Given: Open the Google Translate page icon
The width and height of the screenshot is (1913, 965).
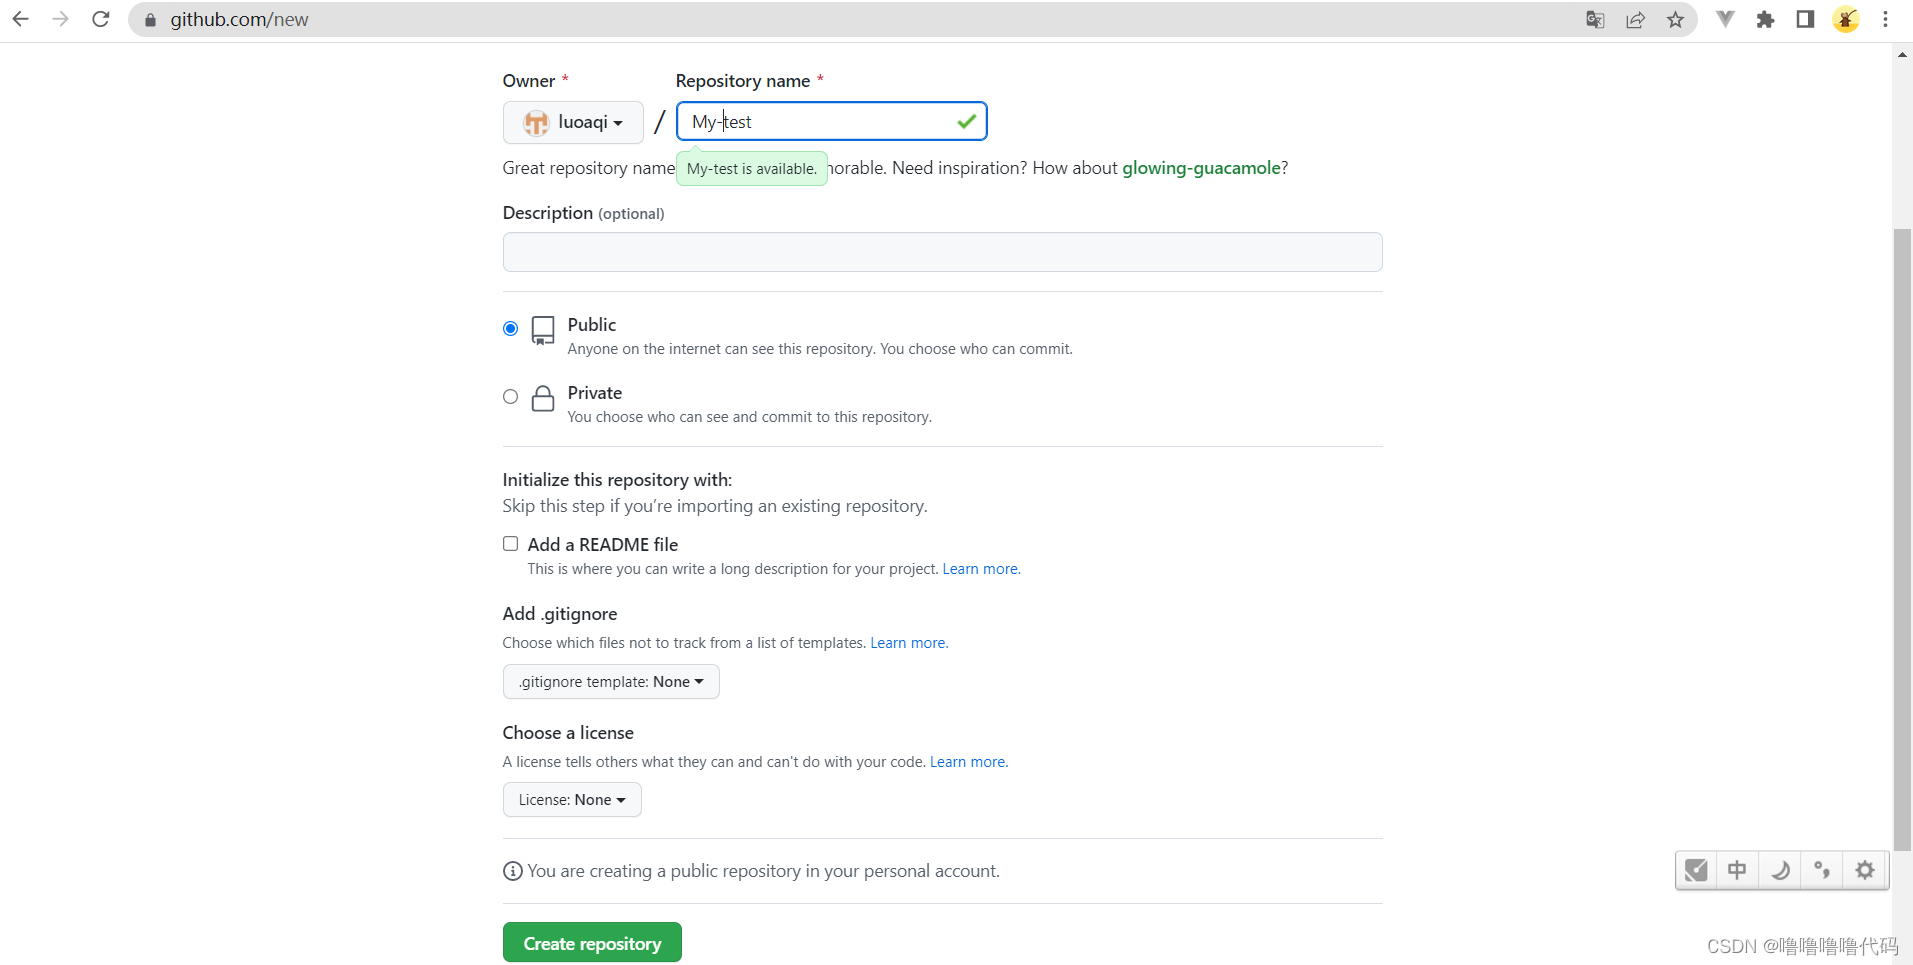Looking at the screenshot, I should (x=1595, y=20).
